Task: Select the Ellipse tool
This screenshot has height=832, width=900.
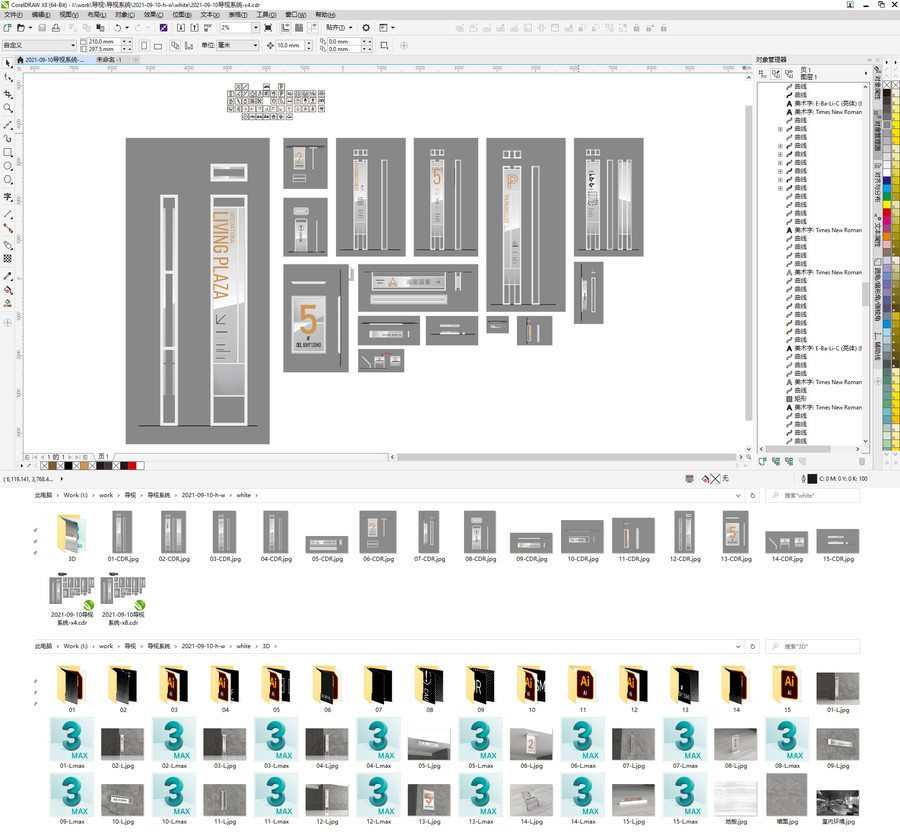Action: [7, 166]
